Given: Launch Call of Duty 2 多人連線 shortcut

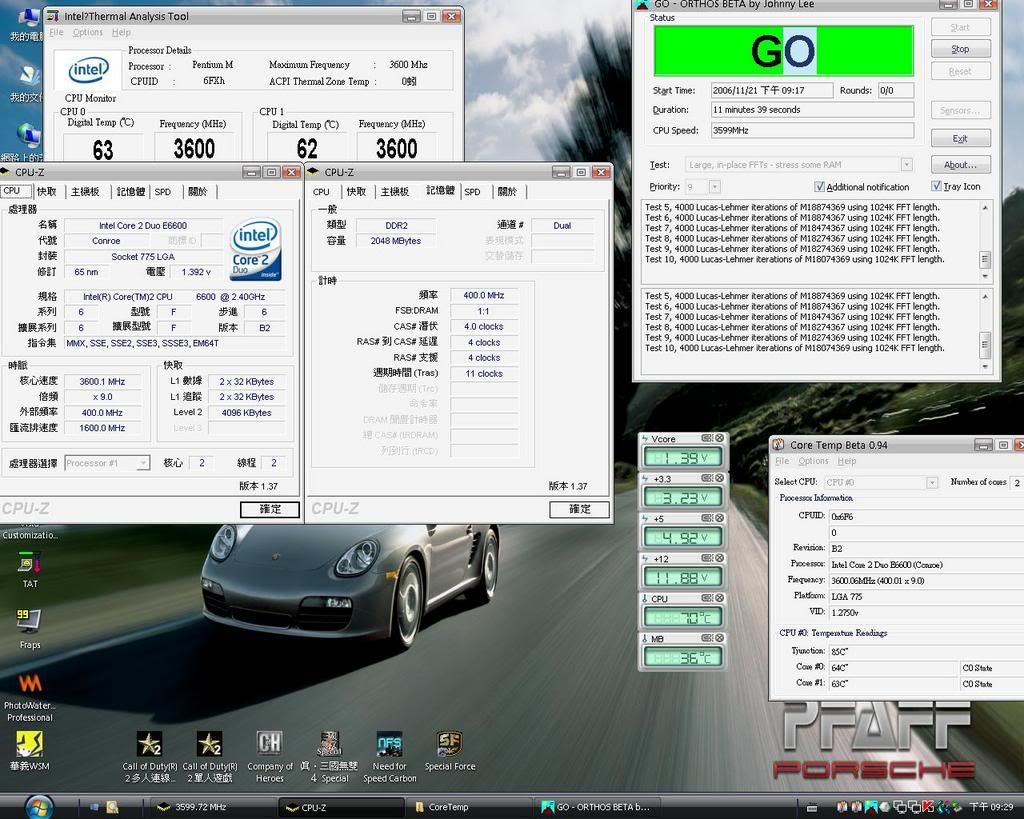Looking at the screenshot, I should (x=150, y=757).
